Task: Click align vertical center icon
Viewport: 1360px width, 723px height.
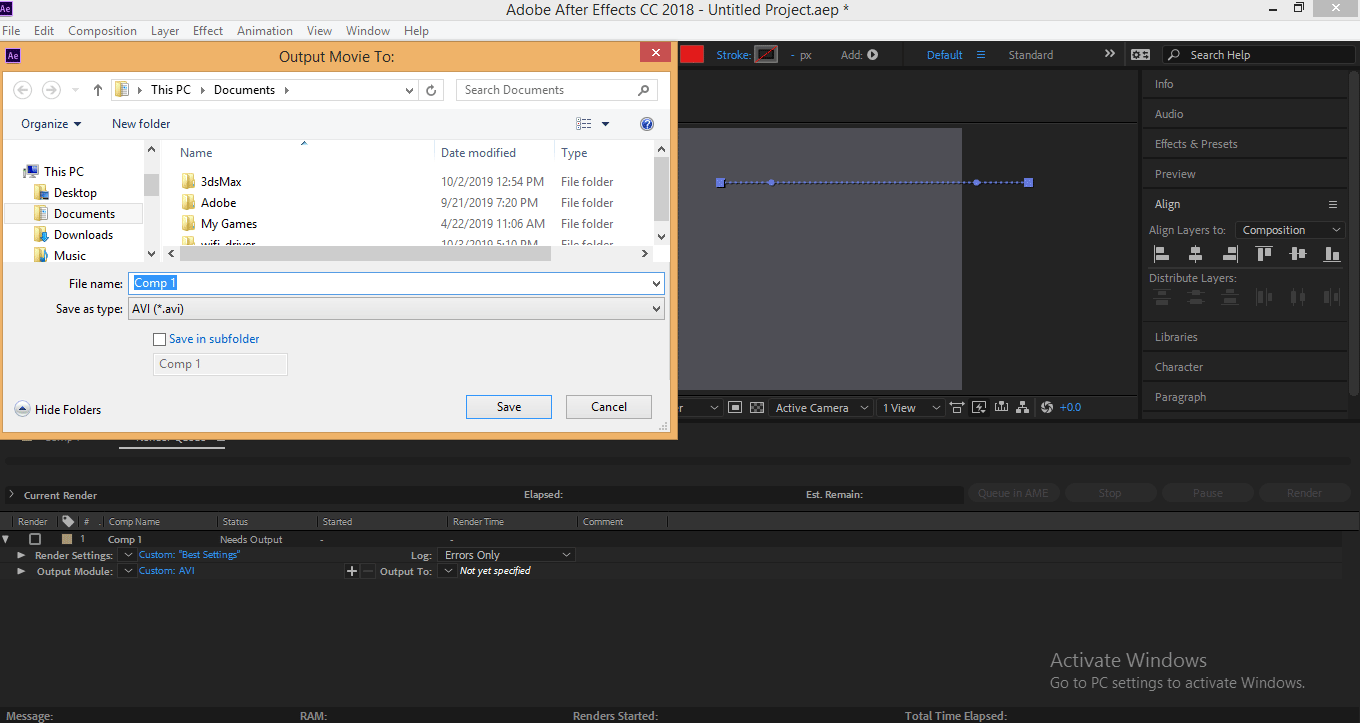Action: [x=1298, y=254]
